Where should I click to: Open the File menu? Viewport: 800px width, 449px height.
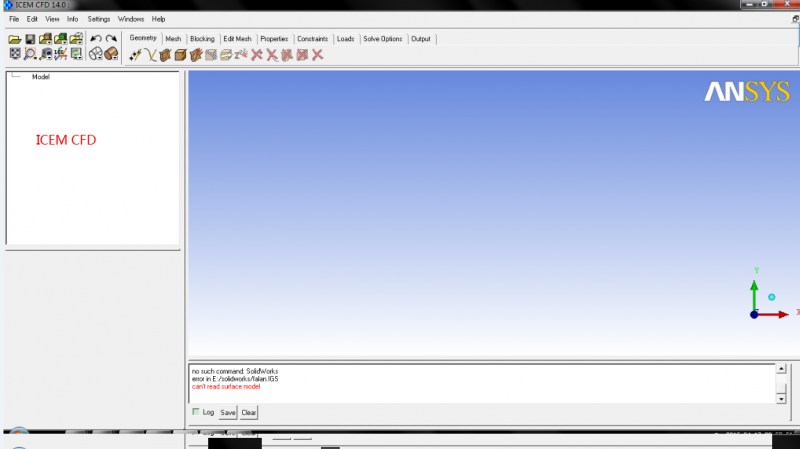click(x=14, y=19)
